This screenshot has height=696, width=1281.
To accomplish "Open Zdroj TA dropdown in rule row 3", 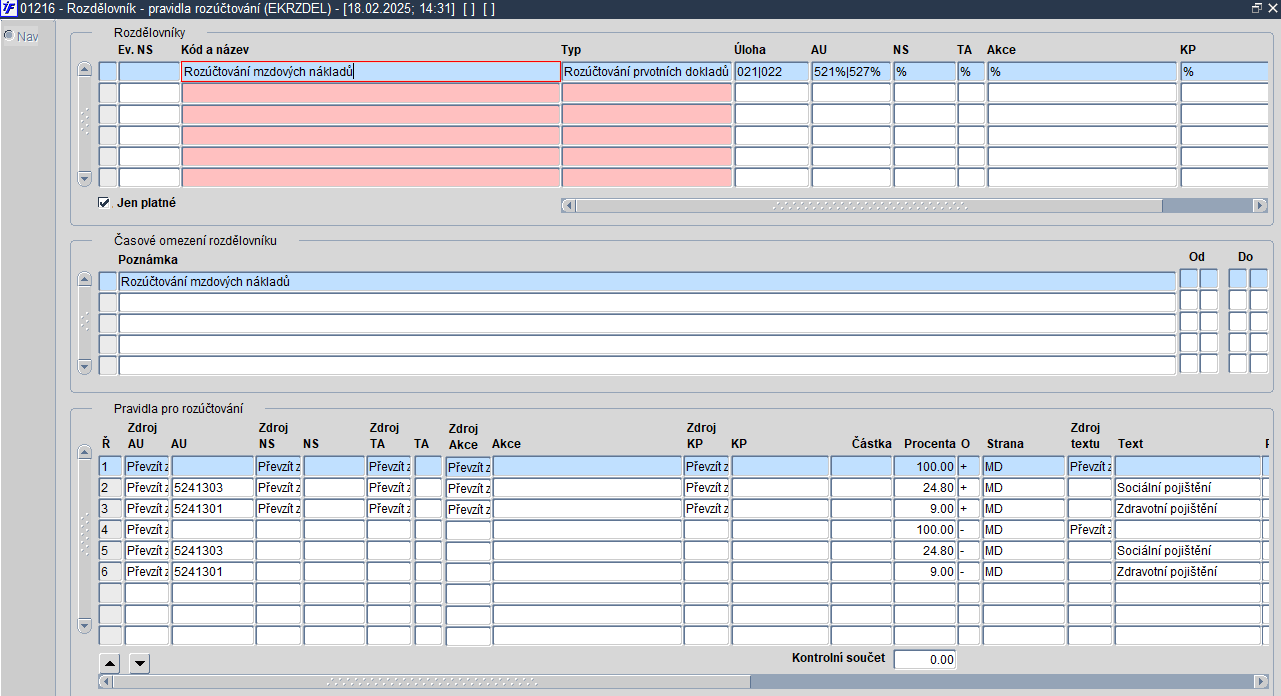I will 389,508.
